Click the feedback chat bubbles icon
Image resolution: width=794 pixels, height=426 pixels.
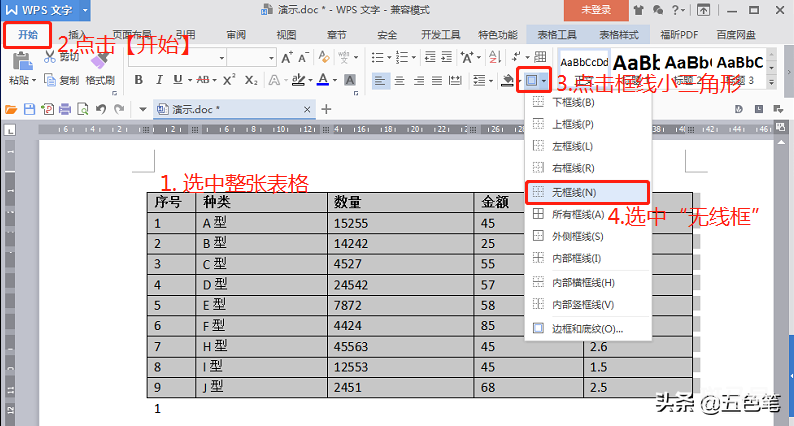(x=658, y=10)
